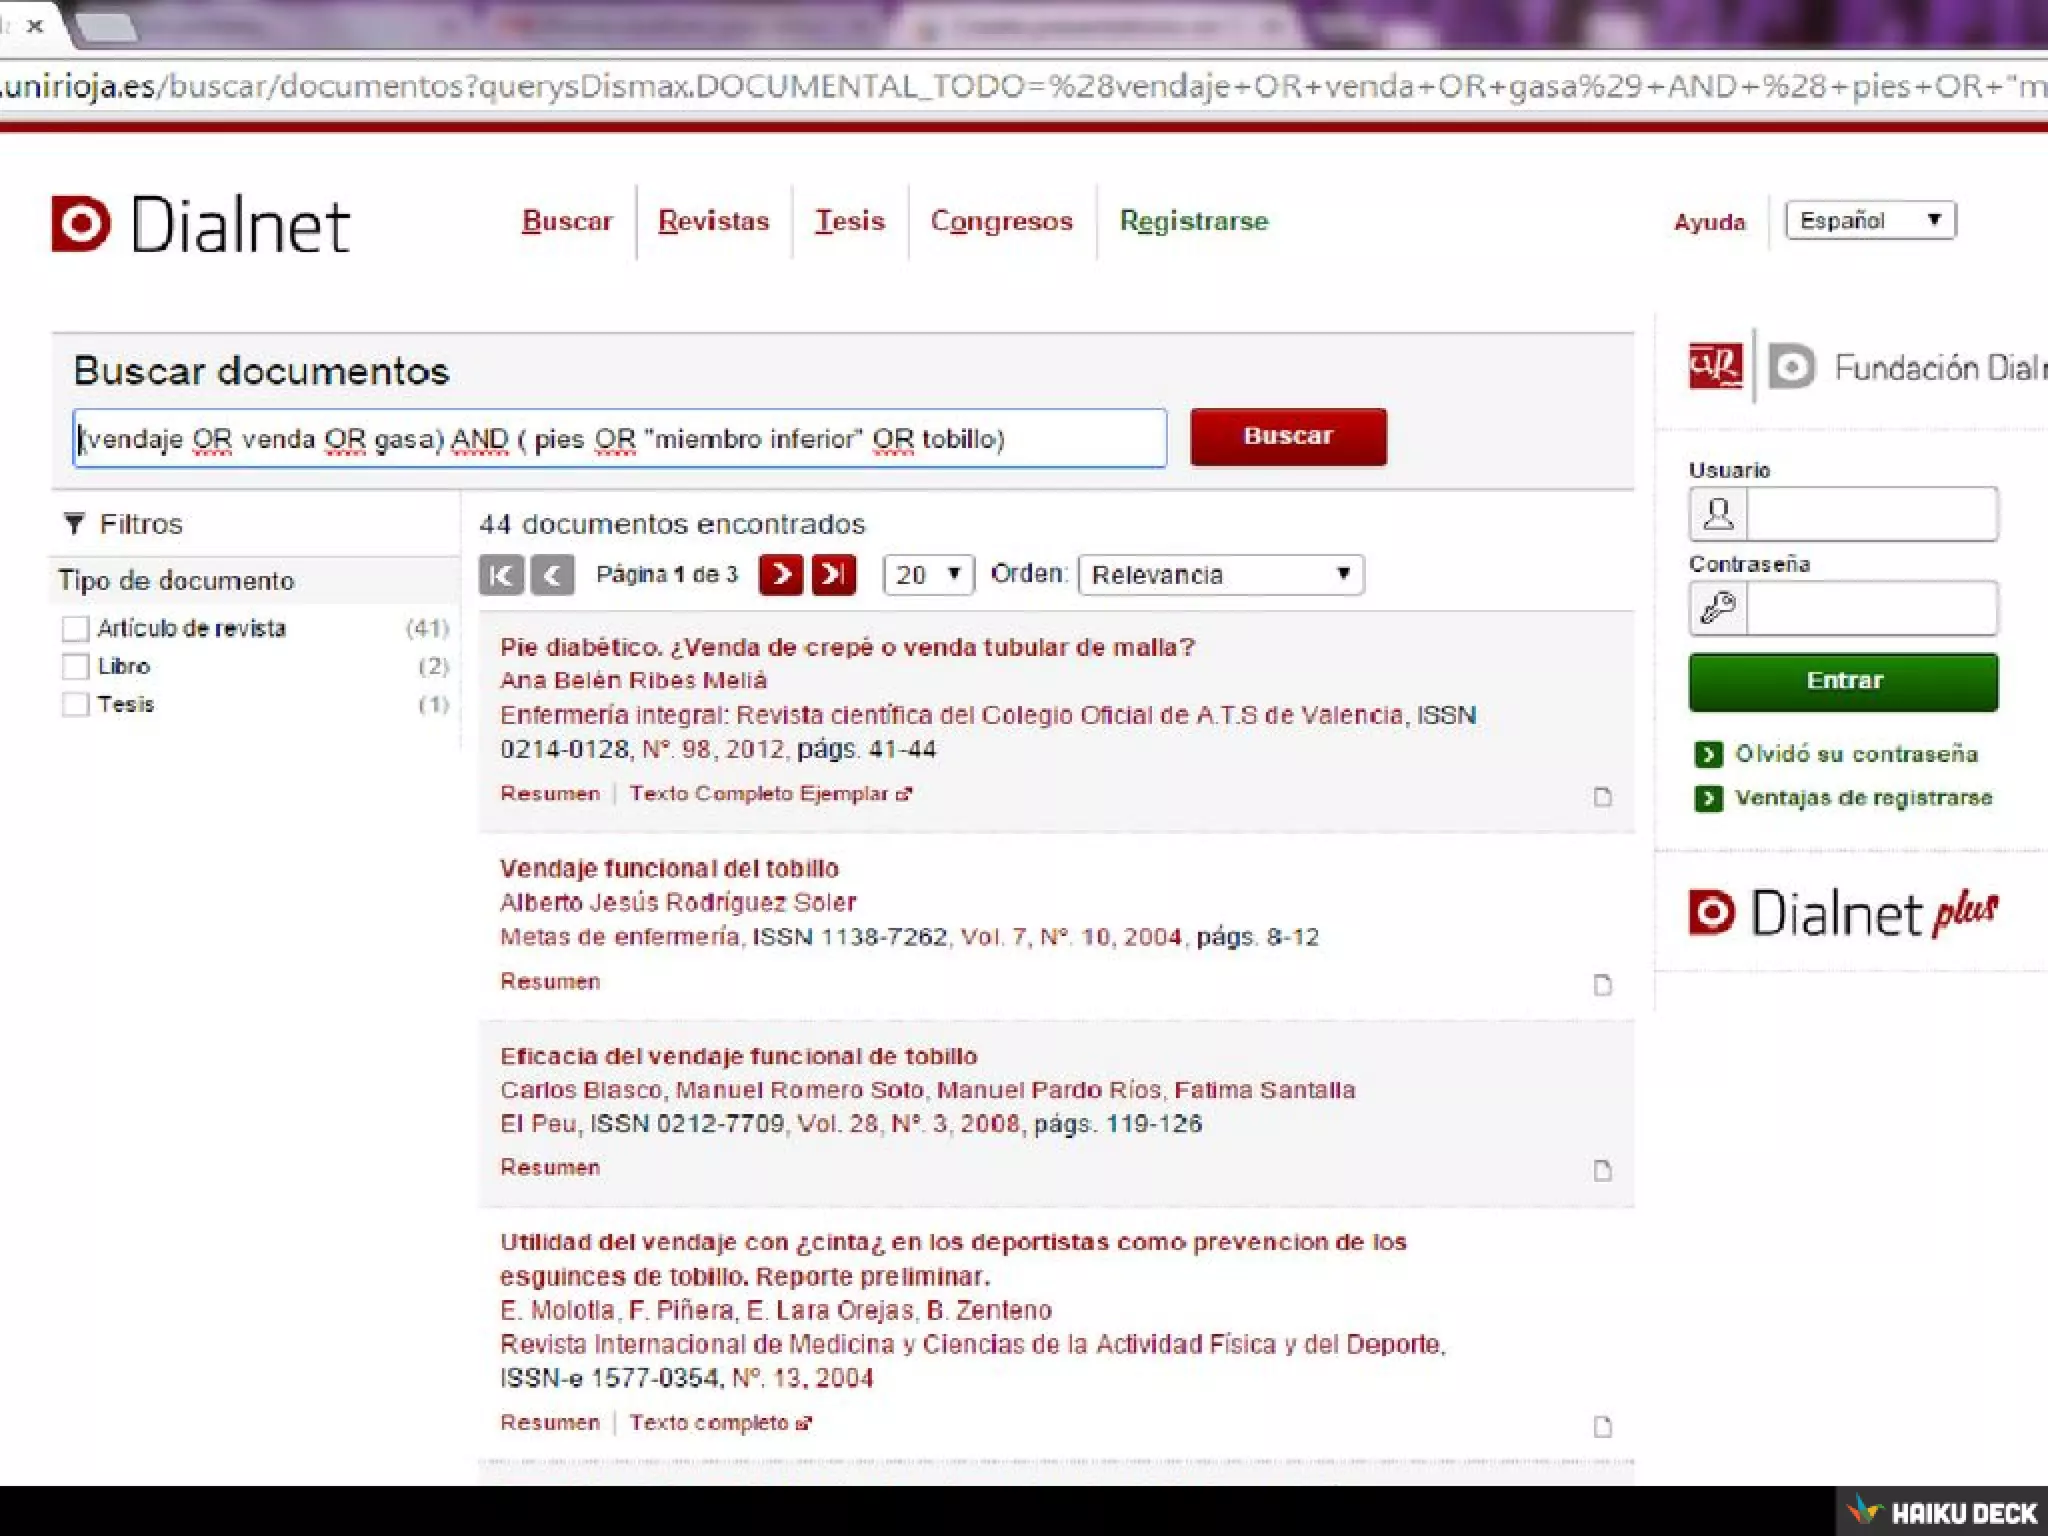
Task: Enable the Libro filter checkbox
Action: (75, 667)
